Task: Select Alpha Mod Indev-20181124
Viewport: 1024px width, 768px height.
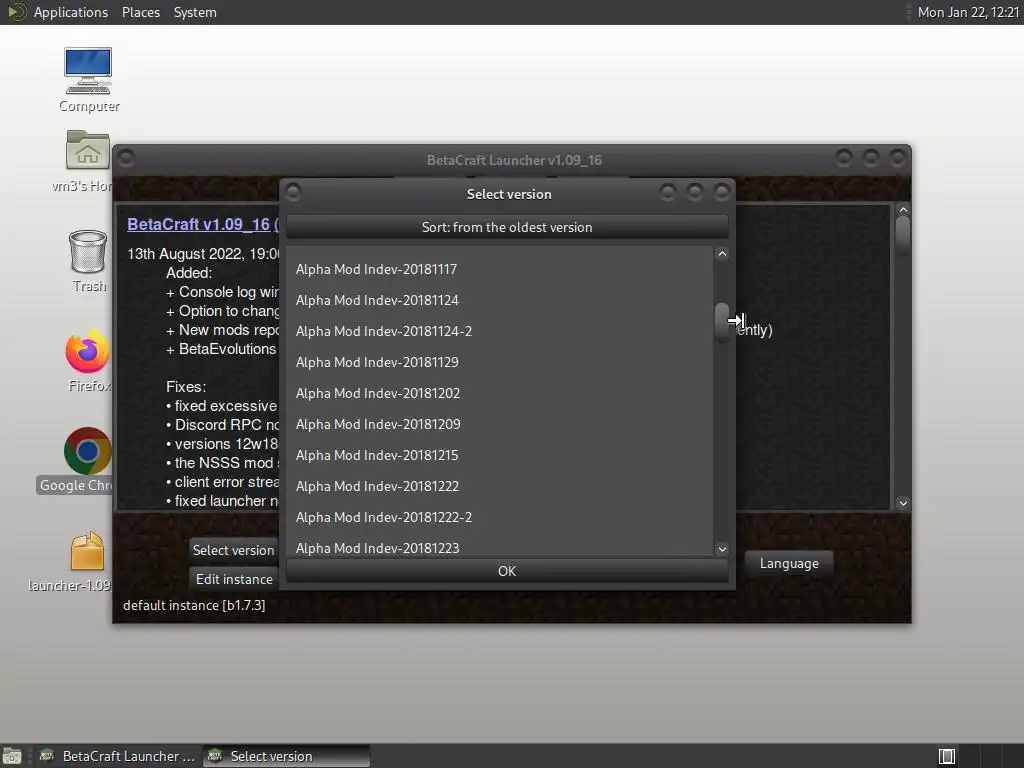Action: pos(500,300)
